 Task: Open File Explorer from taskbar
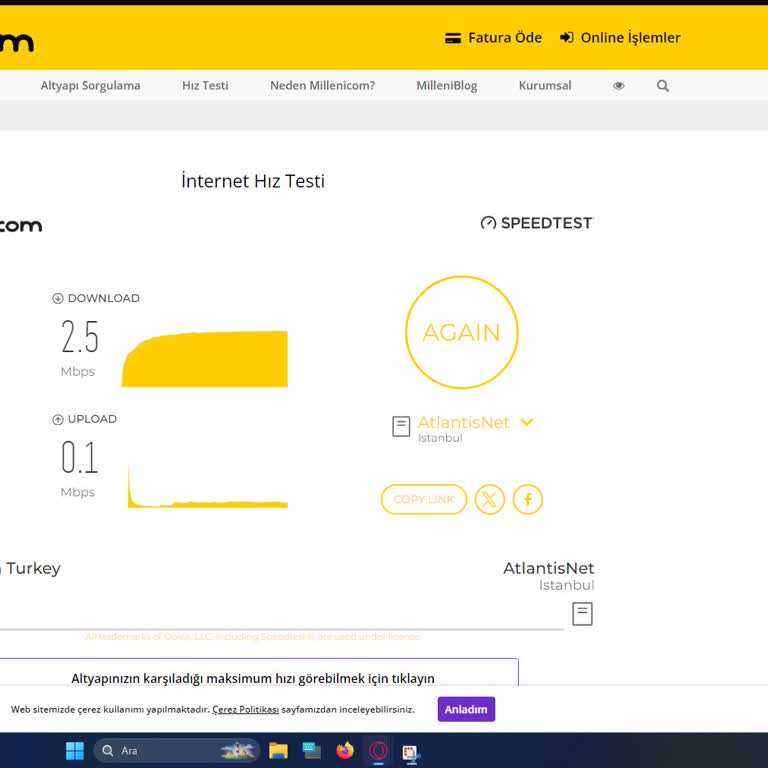click(278, 750)
